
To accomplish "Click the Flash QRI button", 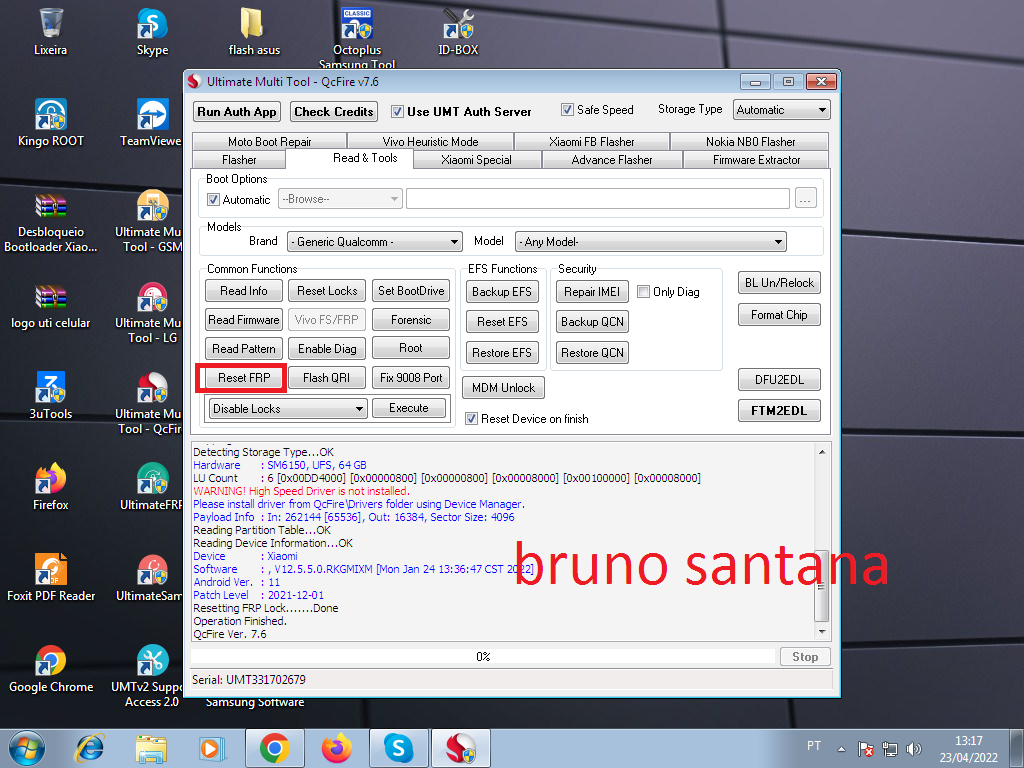I will click(327, 377).
